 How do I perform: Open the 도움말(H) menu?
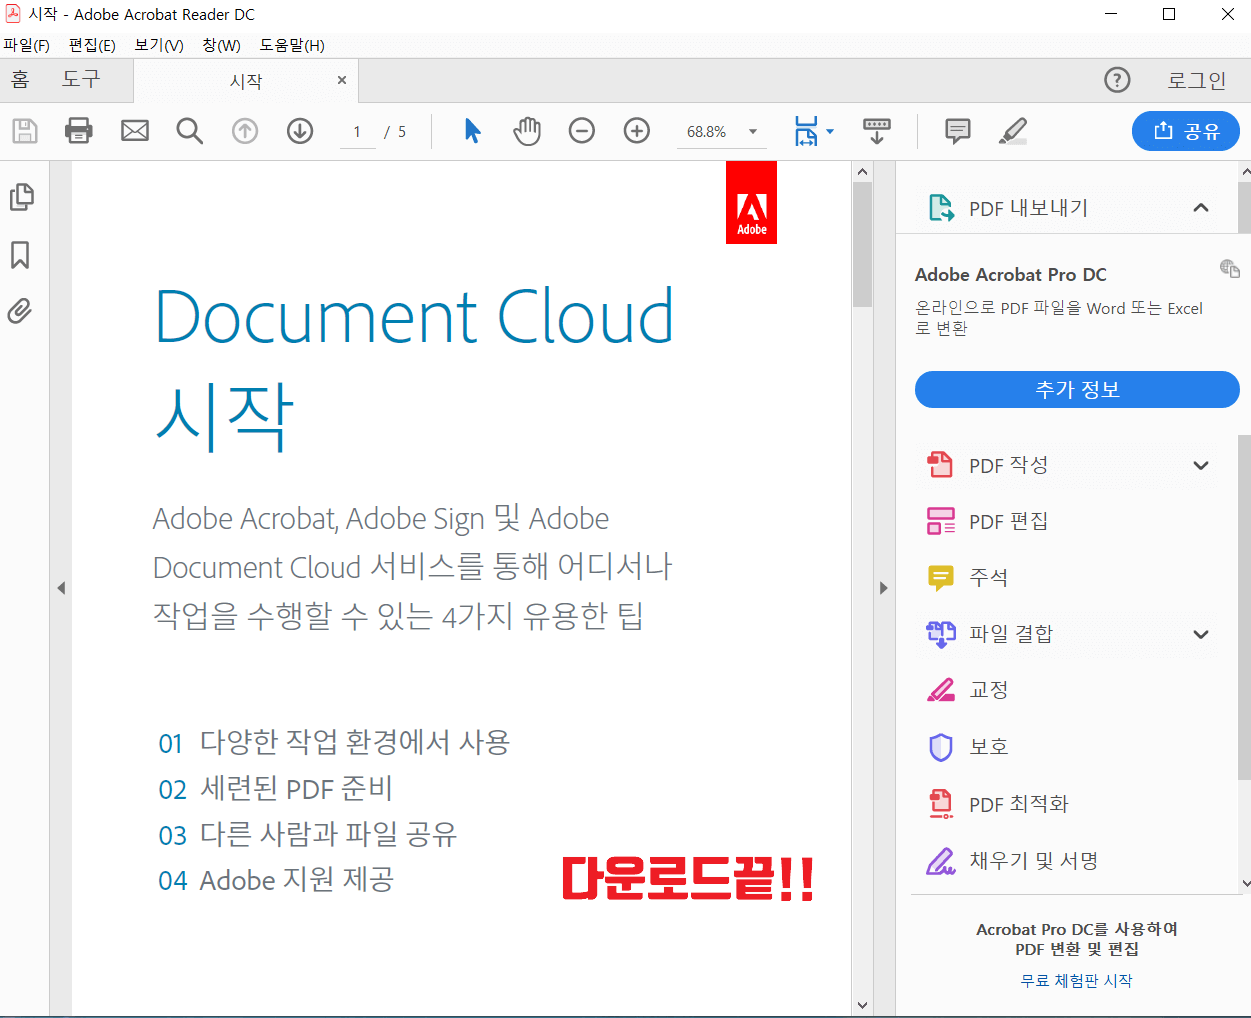pos(292,45)
